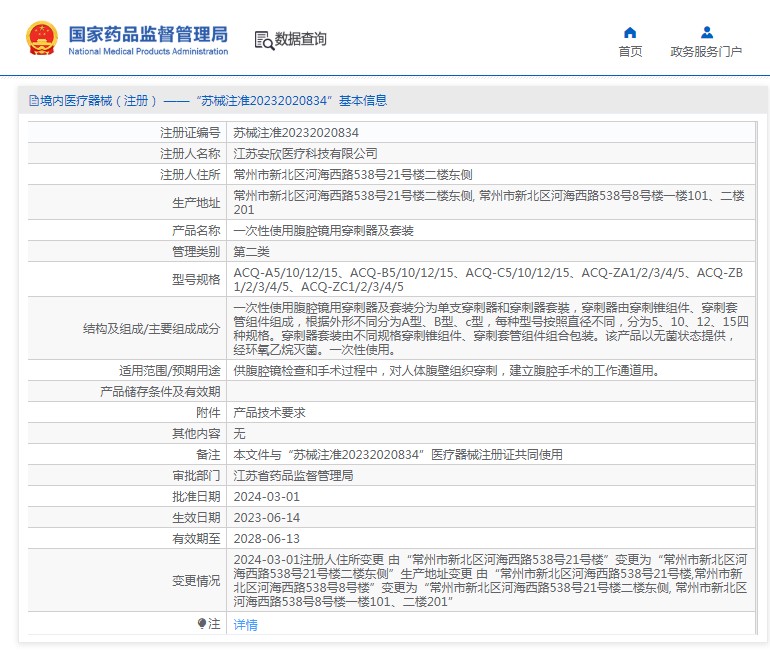Click approval department 江苏省药品监督管理局
This screenshot has width=770, height=651.
[x=293, y=475]
